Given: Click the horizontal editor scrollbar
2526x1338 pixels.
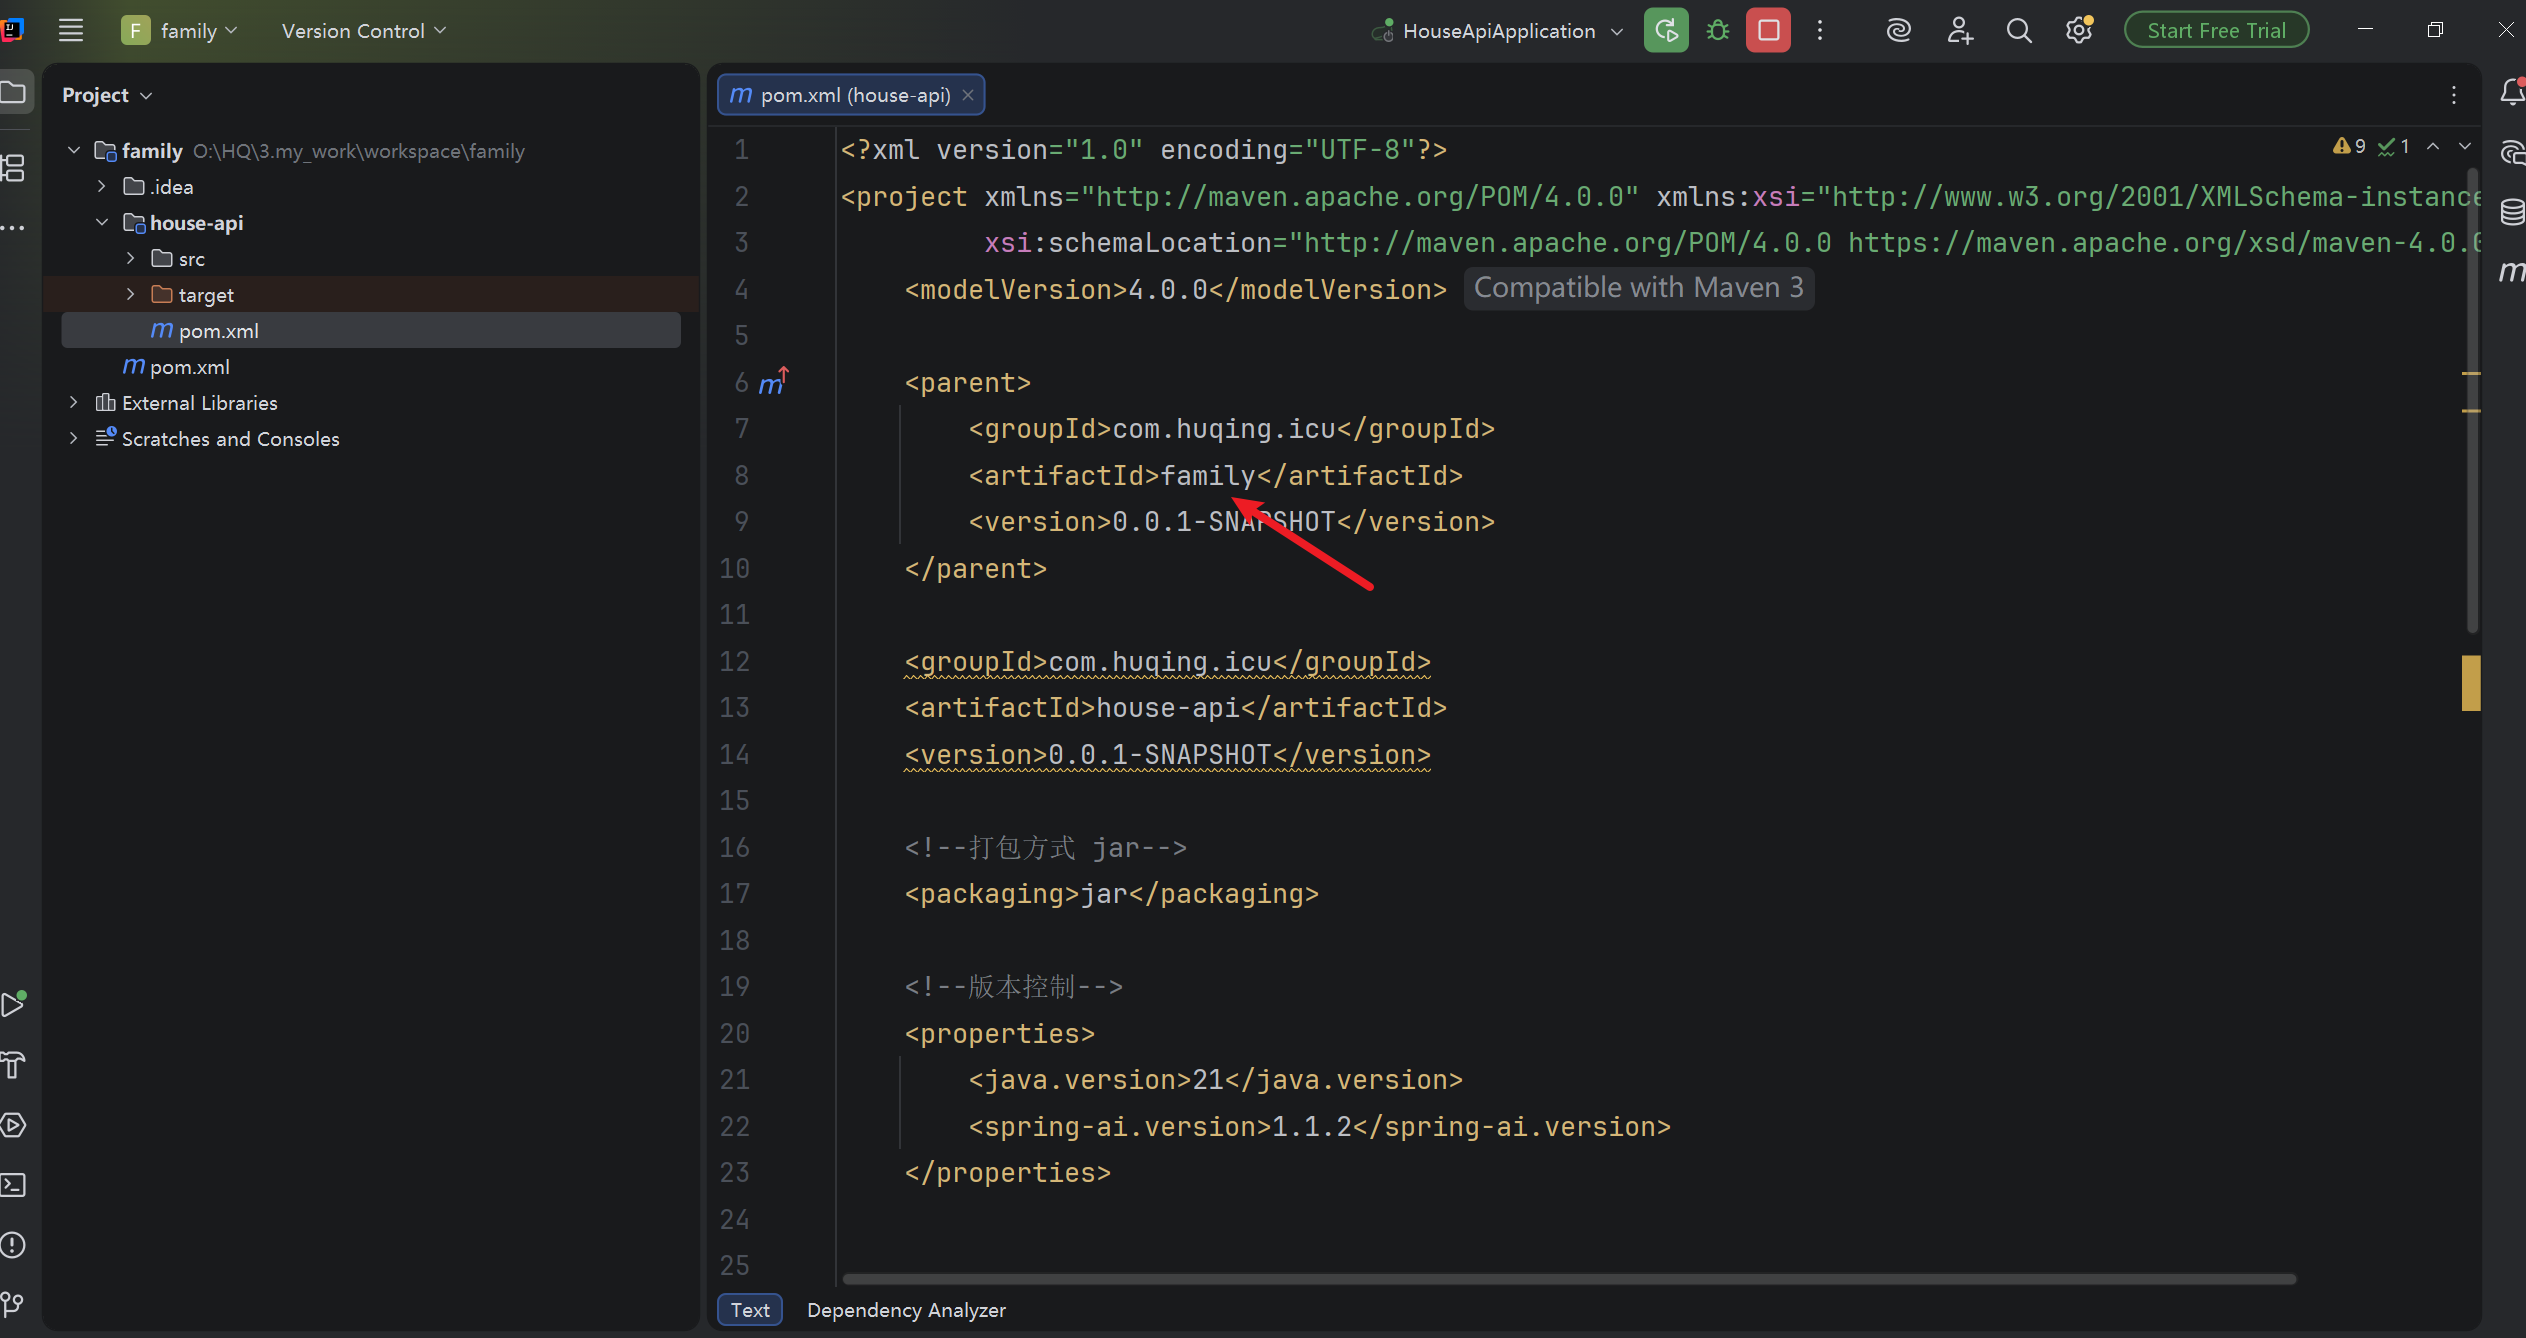Looking at the screenshot, I should pos(1568,1279).
